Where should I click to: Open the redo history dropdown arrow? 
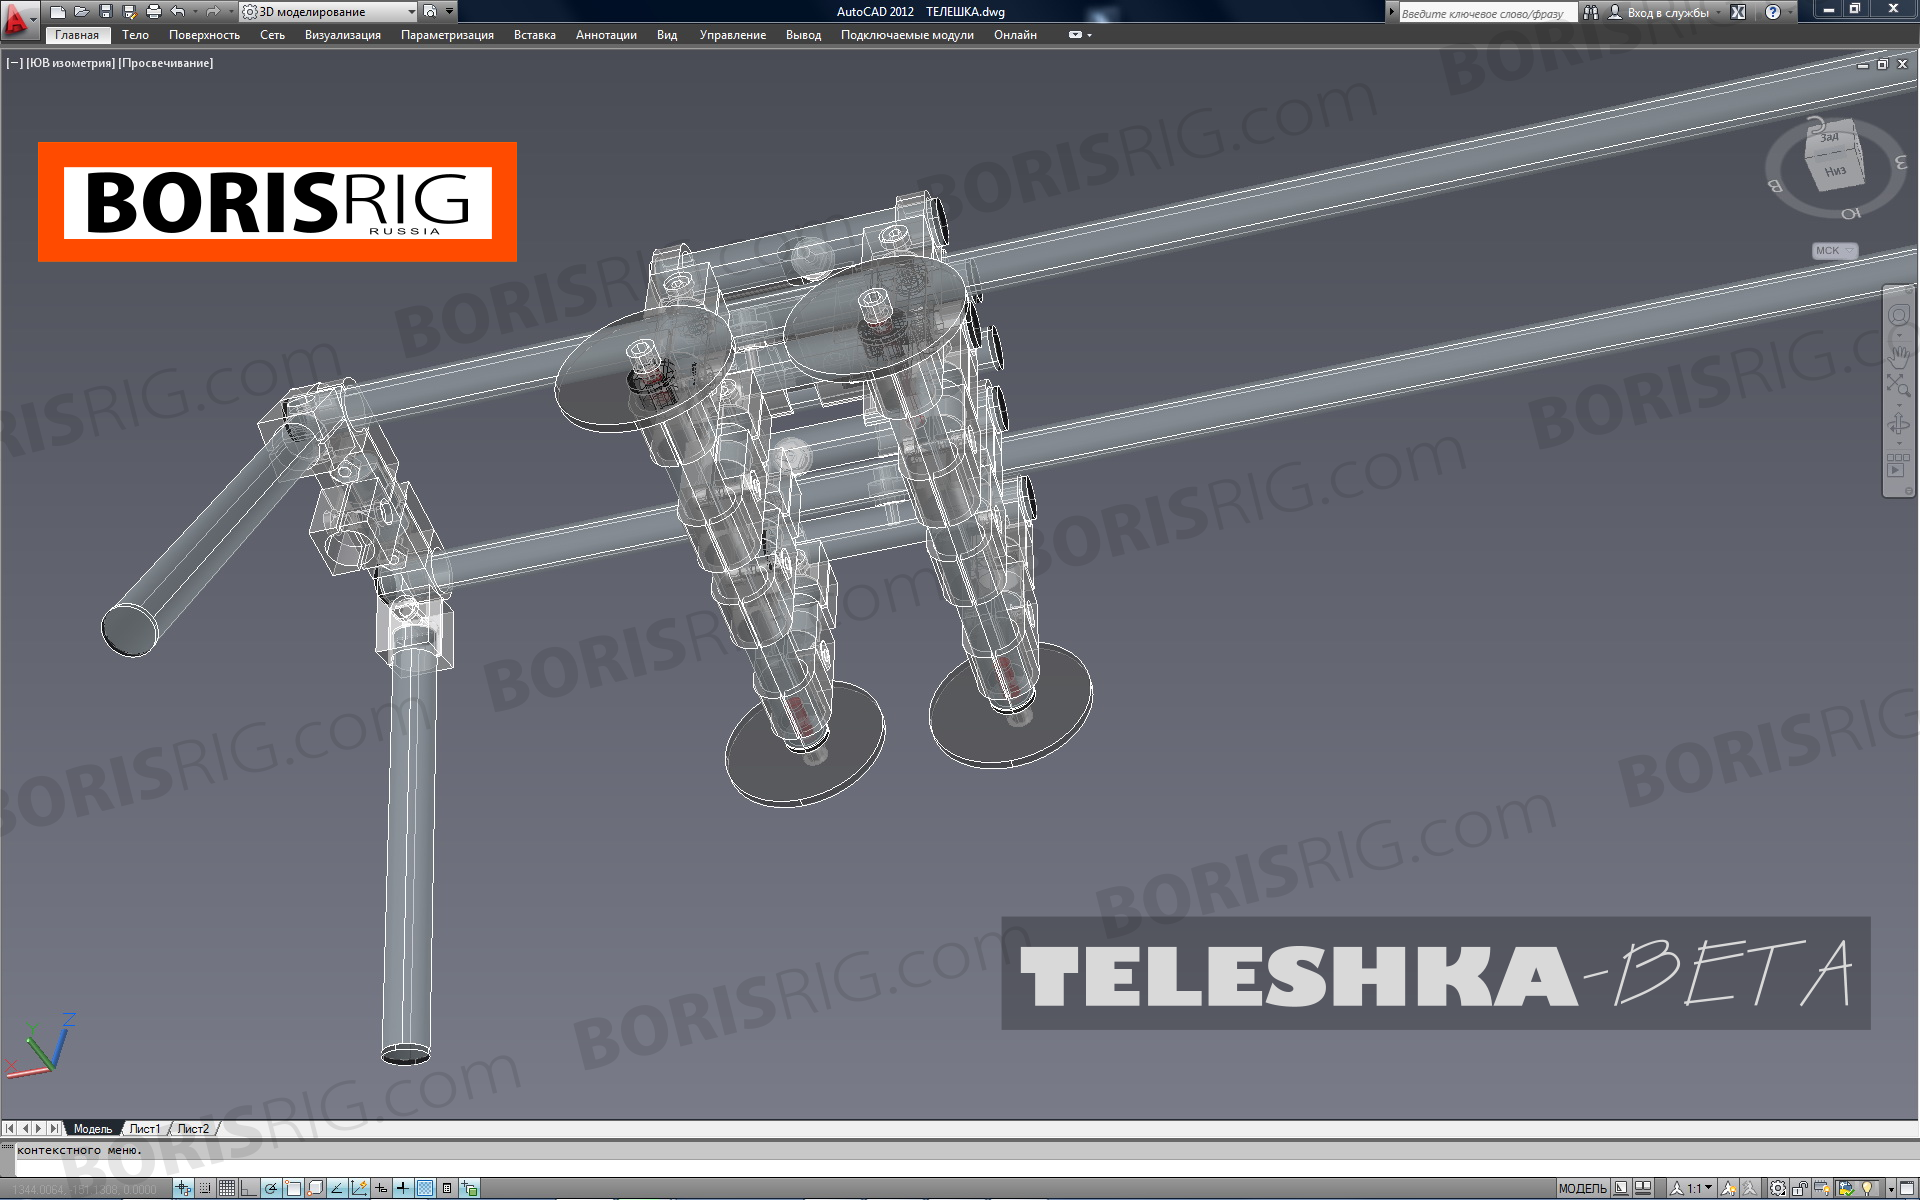coord(229,12)
